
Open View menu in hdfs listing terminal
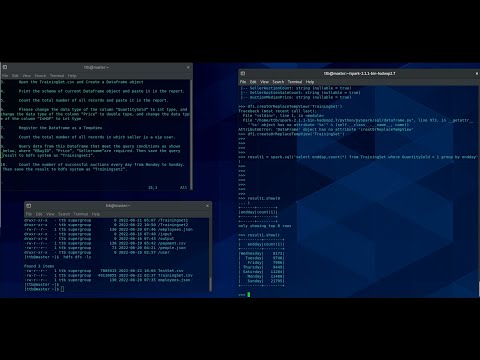tap(50, 214)
